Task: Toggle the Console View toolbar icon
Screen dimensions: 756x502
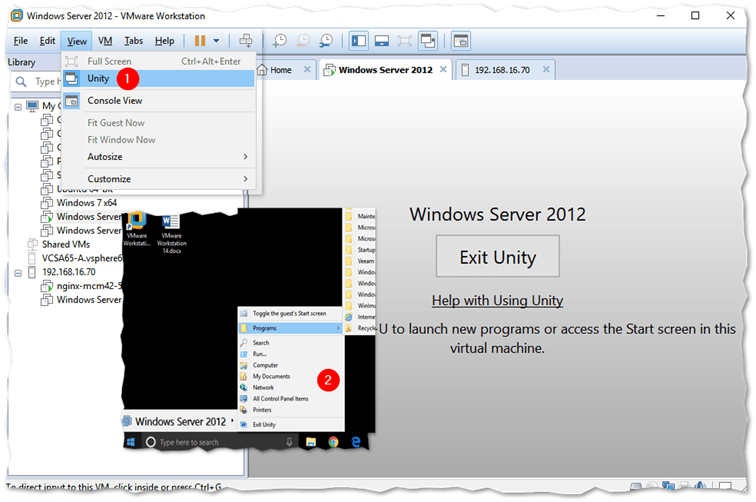Action: point(461,41)
